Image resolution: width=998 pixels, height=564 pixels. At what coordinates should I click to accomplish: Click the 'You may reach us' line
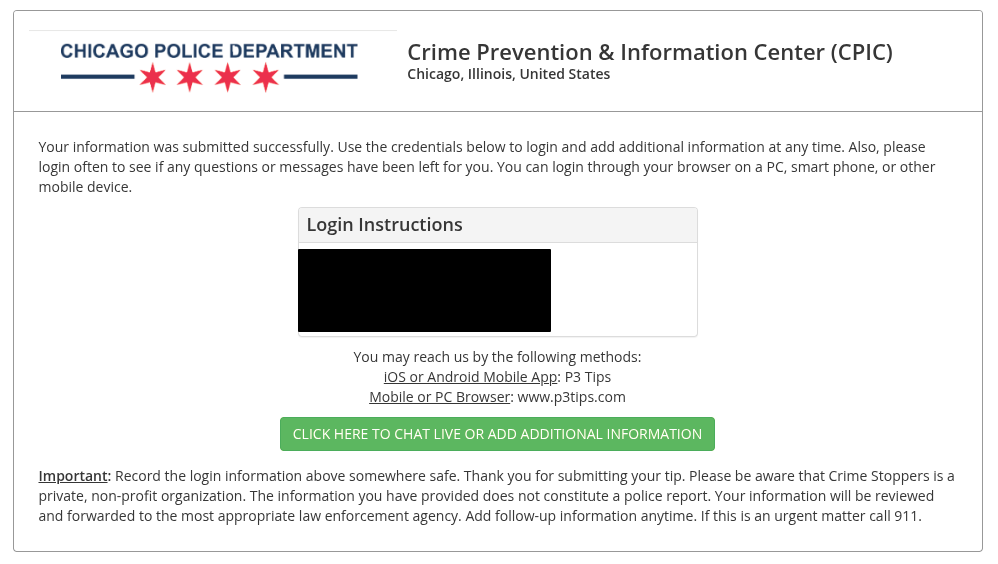[497, 357]
